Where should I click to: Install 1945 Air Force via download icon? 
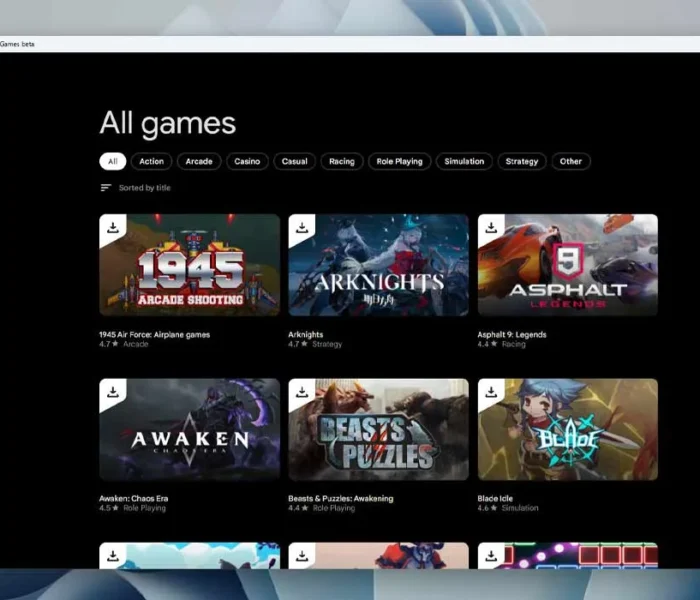click(x=113, y=227)
